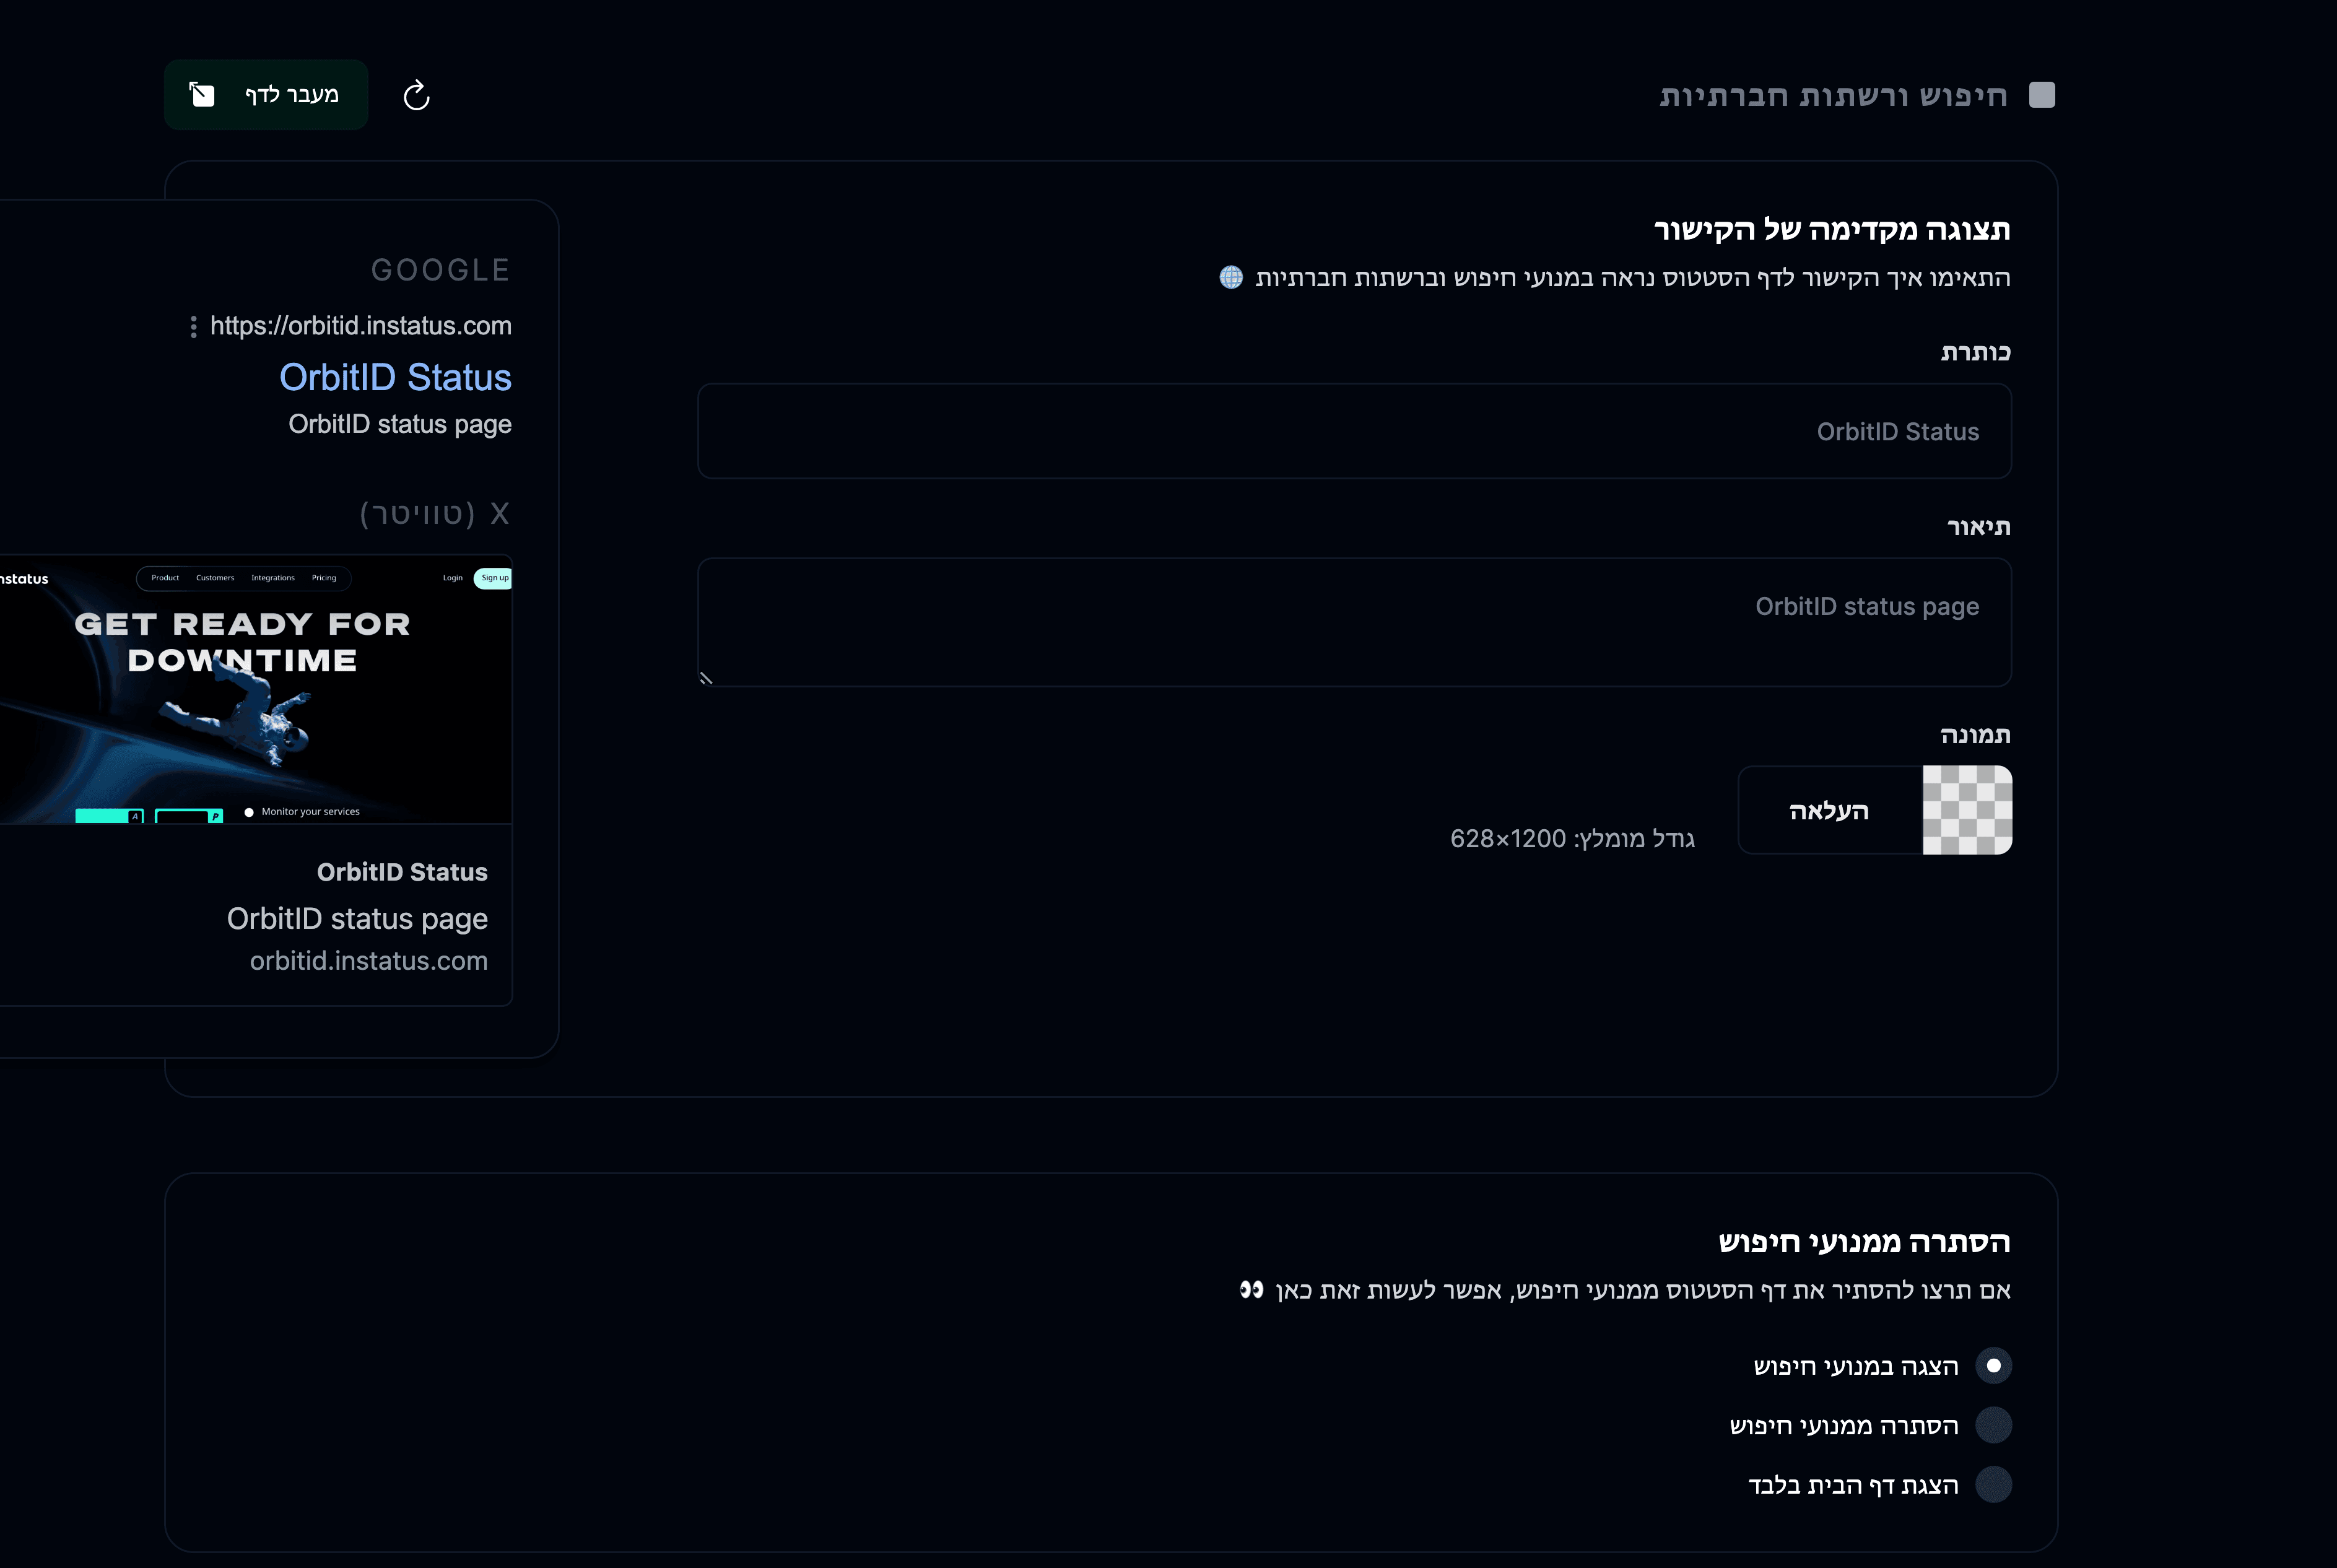Select 'הסתרה ממנועי חיפוש' radio option
Screen dimensions: 2337x1568
1993,1425
